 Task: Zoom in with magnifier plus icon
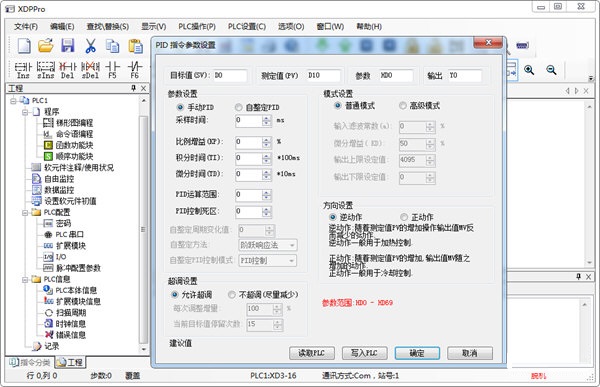[529, 70]
